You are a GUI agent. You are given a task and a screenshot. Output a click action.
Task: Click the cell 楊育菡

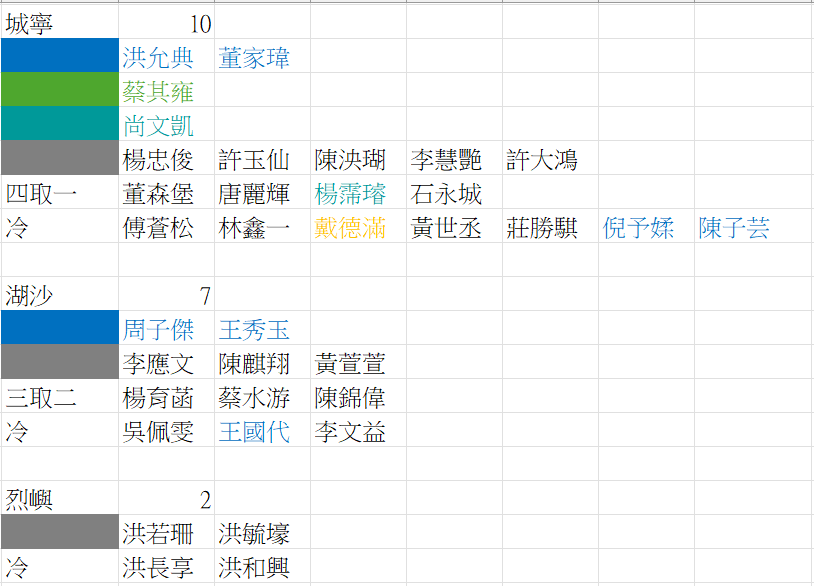[x=167, y=396]
